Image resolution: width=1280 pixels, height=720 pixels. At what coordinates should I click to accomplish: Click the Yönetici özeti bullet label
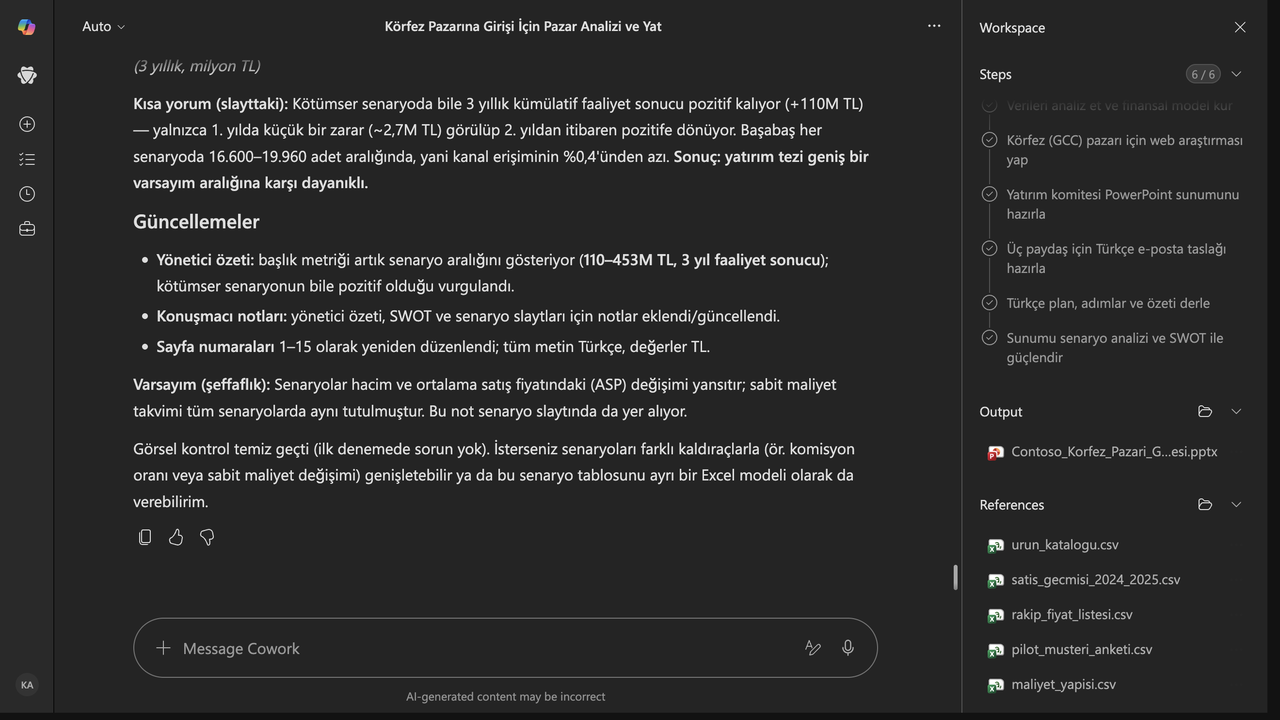(205, 260)
